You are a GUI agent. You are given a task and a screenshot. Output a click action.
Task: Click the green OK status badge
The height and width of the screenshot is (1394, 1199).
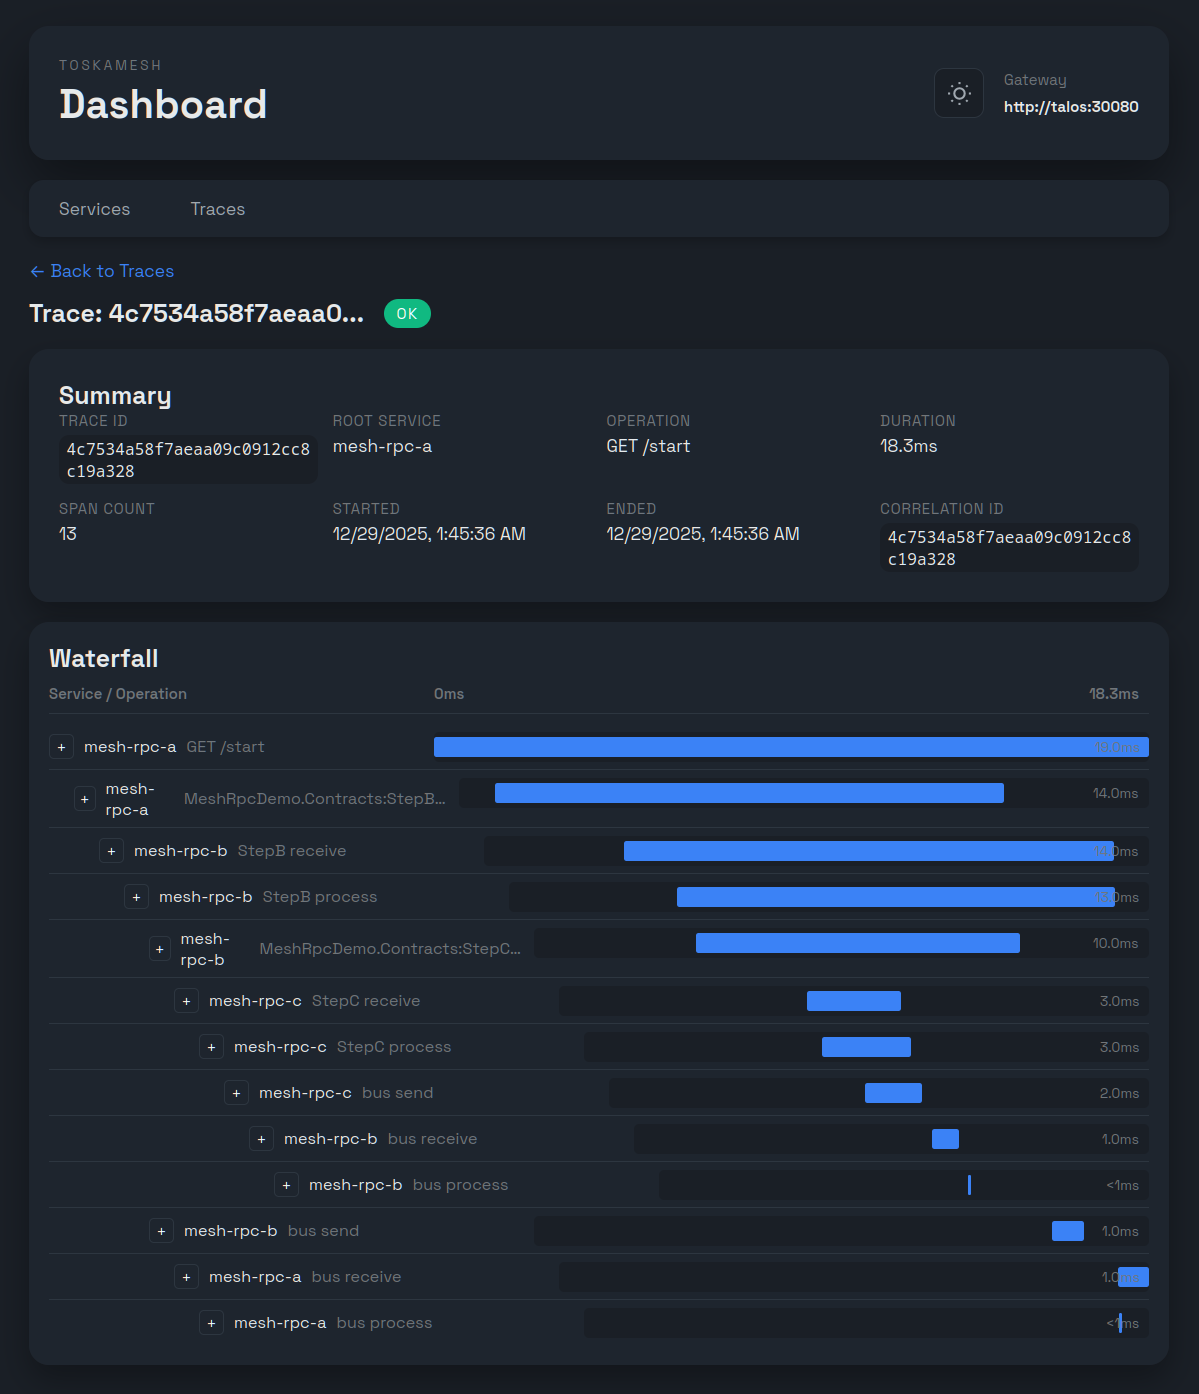click(x=407, y=314)
